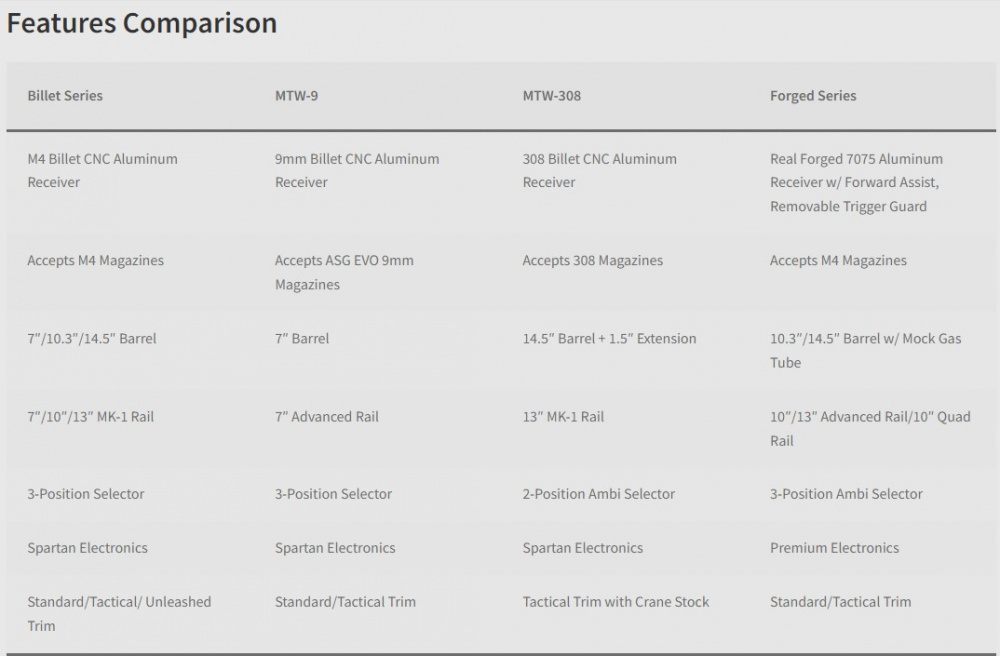Select the Forged Series column header
Image resolution: width=1000 pixels, height=656 pixels.
point(812,96)
